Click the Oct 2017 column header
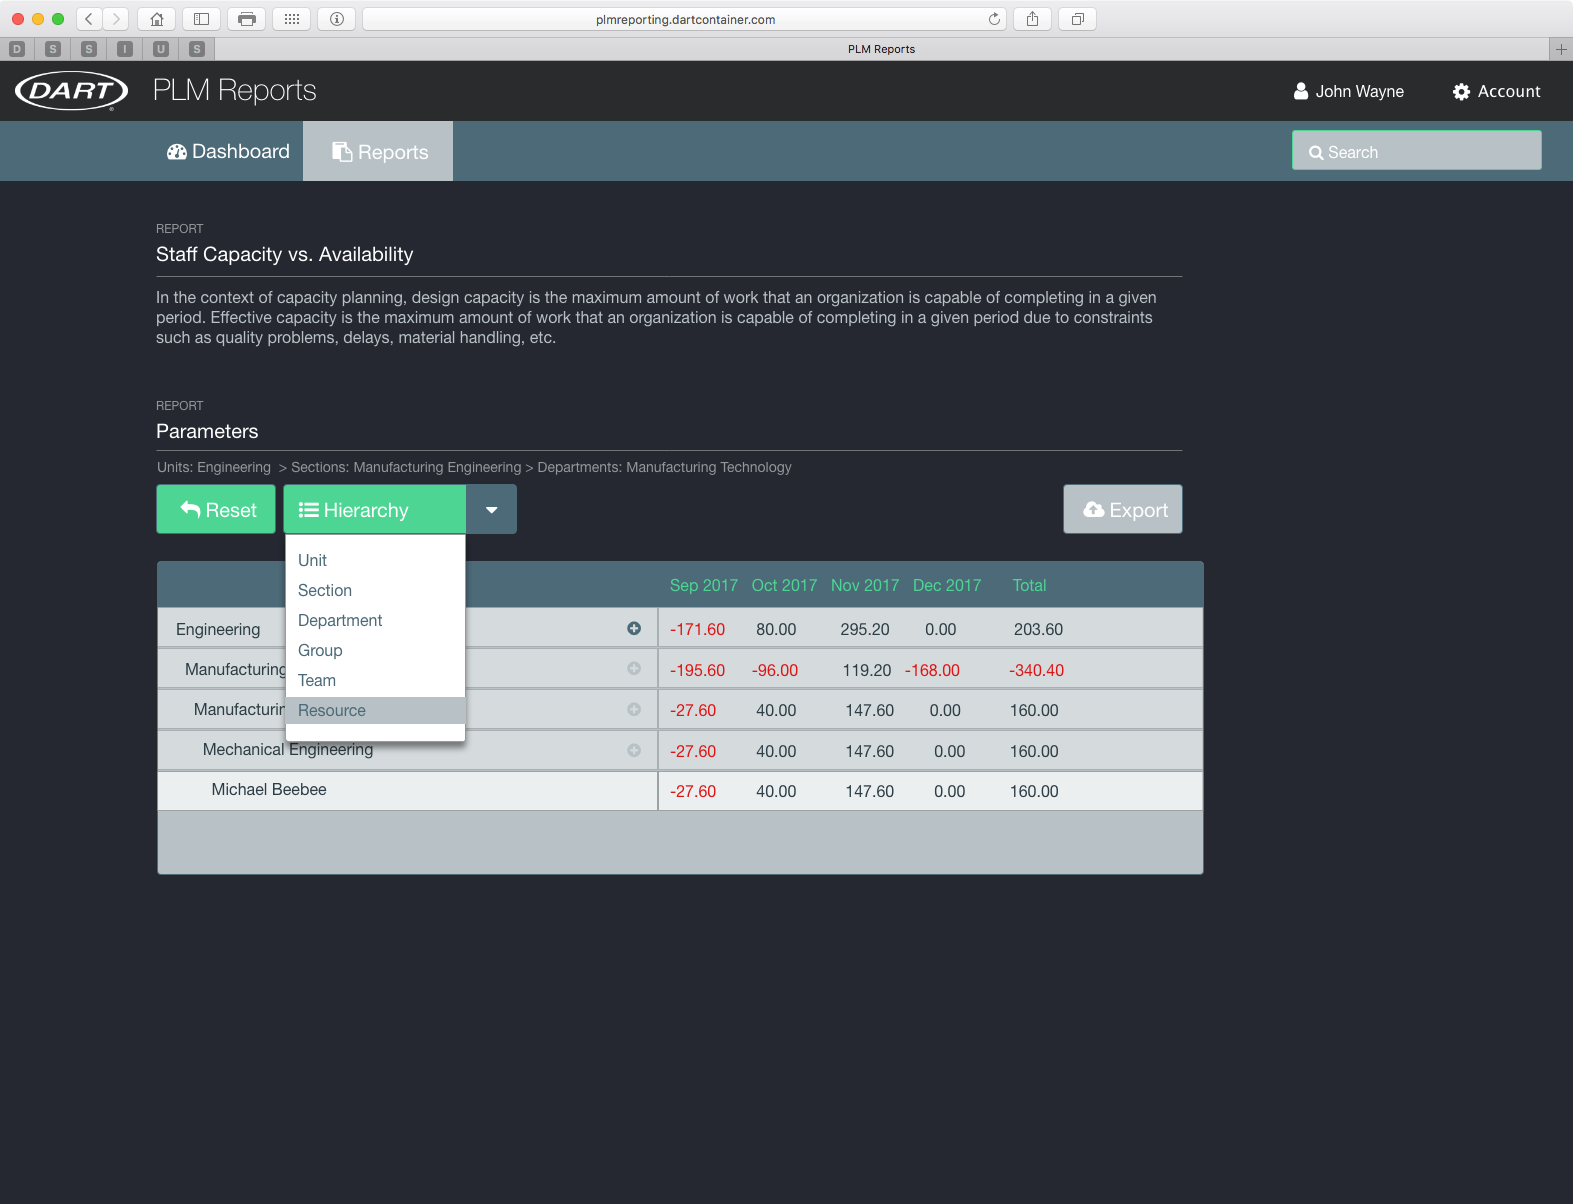 click(x=784, y=585)
